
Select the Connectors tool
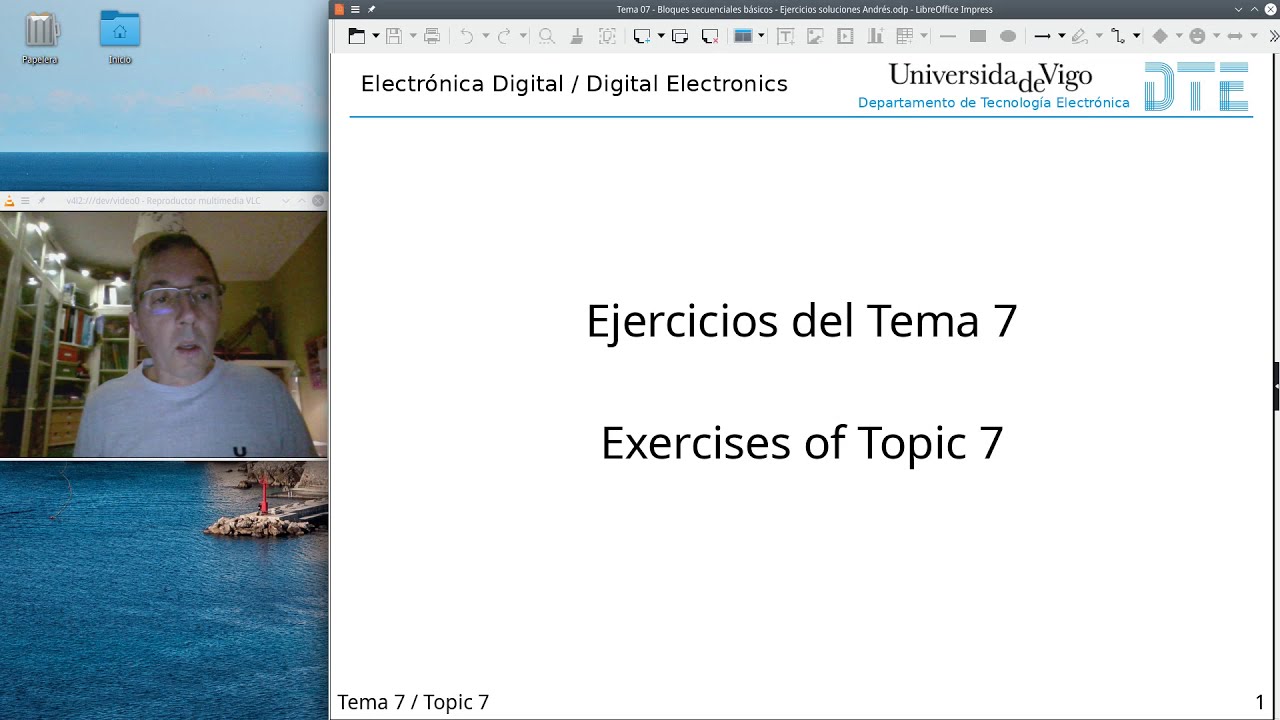[1118, 36]
